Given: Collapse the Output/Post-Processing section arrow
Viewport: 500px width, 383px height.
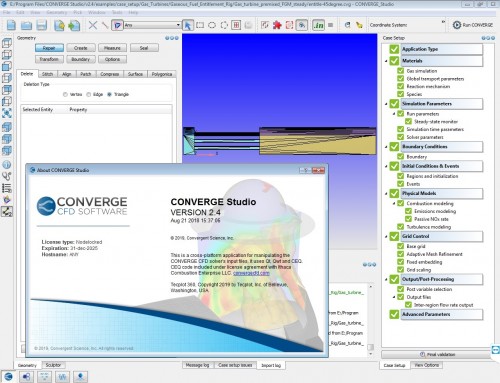Looking at the screenshot, I should click(x=386, y=279).
